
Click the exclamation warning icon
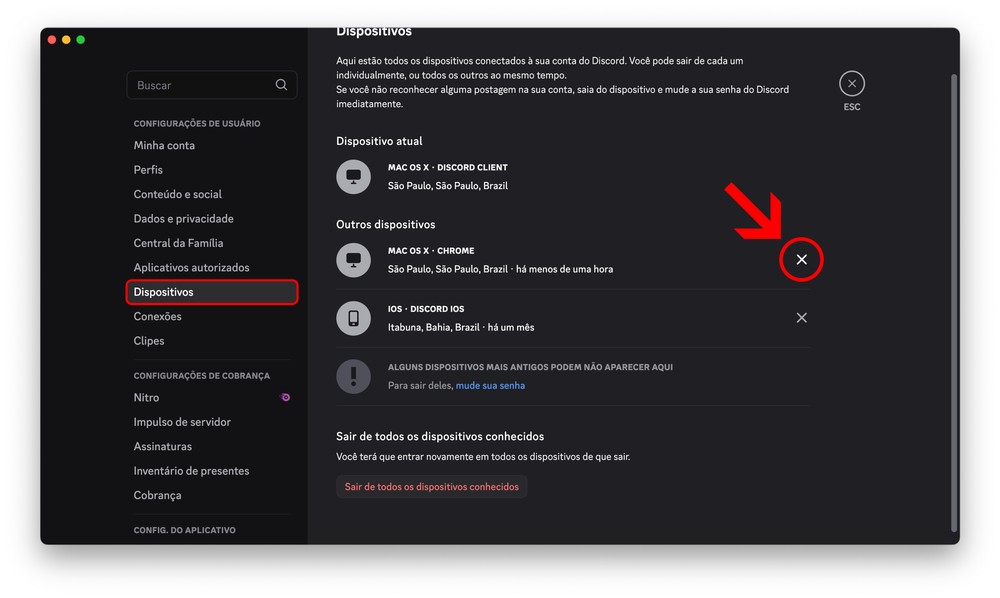tap(353, 376)
